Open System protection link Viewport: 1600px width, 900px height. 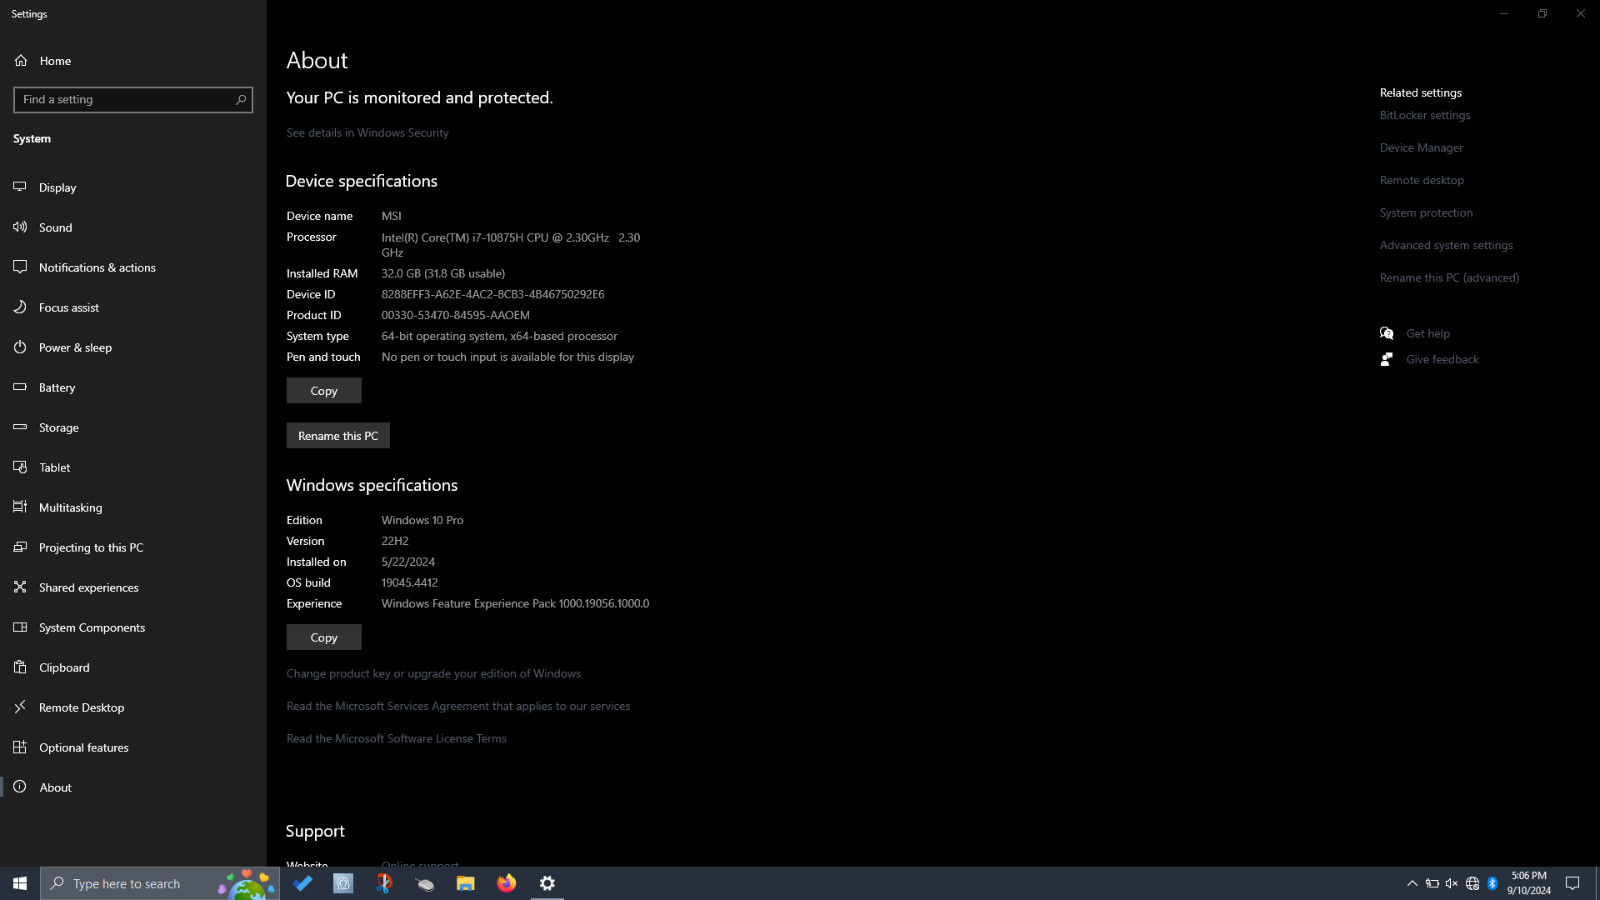click(1426, 213)
